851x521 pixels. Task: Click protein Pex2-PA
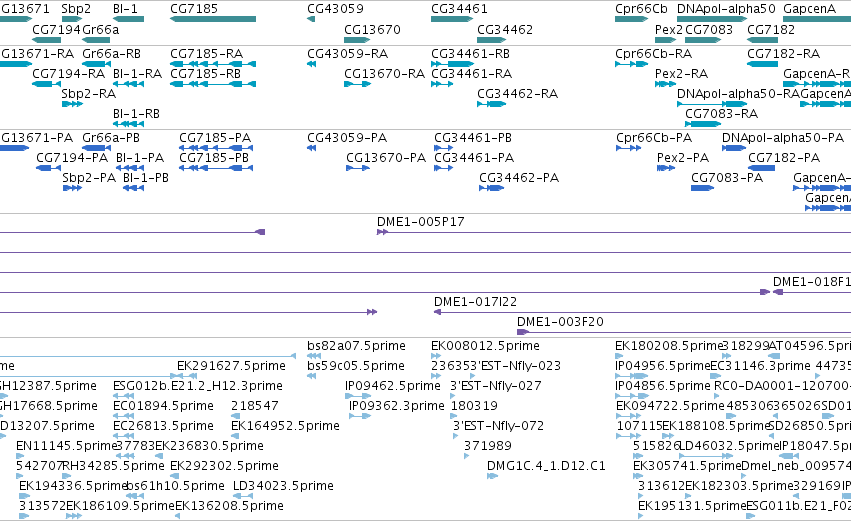click(x=683, y=158)
